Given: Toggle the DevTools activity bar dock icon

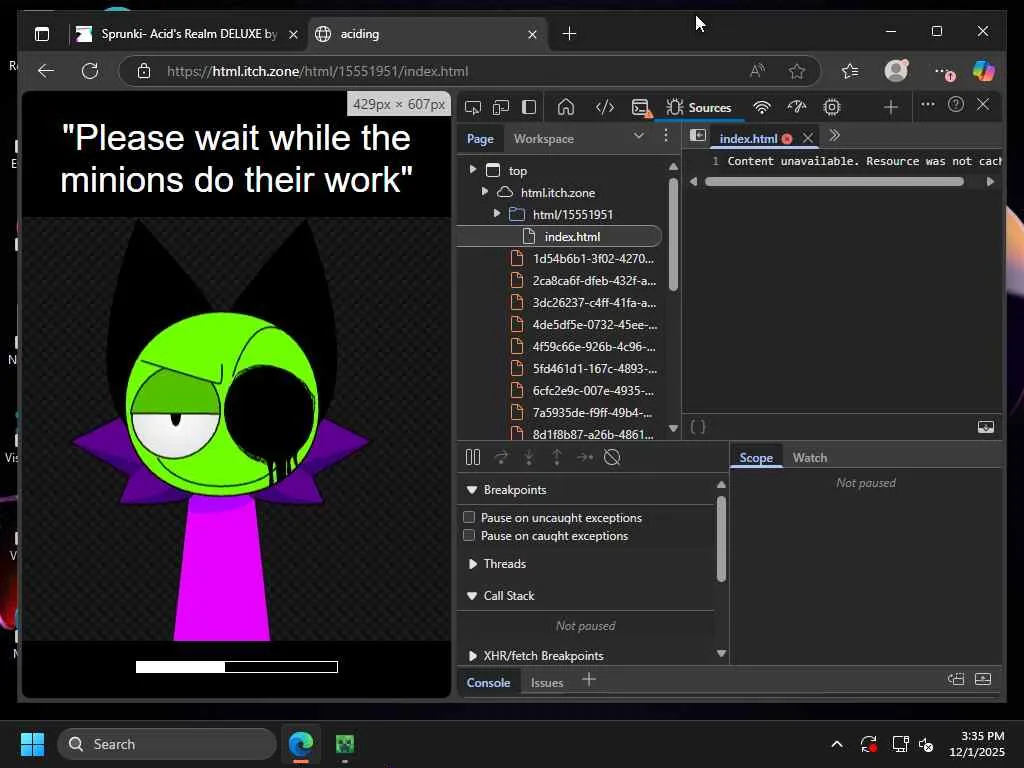Looking at the screenshot, I should pyautogui.click(x=529, y=107).
